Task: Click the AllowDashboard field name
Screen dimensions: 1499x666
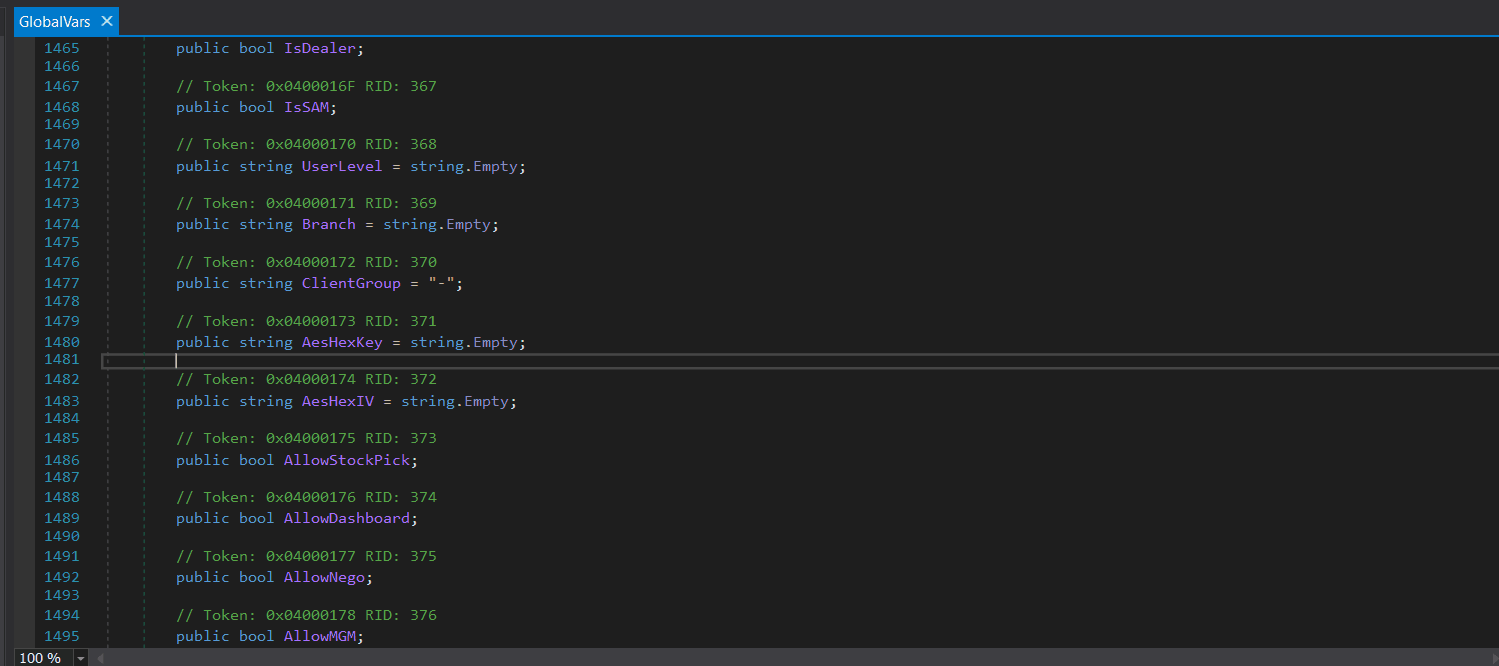Action: tap(347, 518)
